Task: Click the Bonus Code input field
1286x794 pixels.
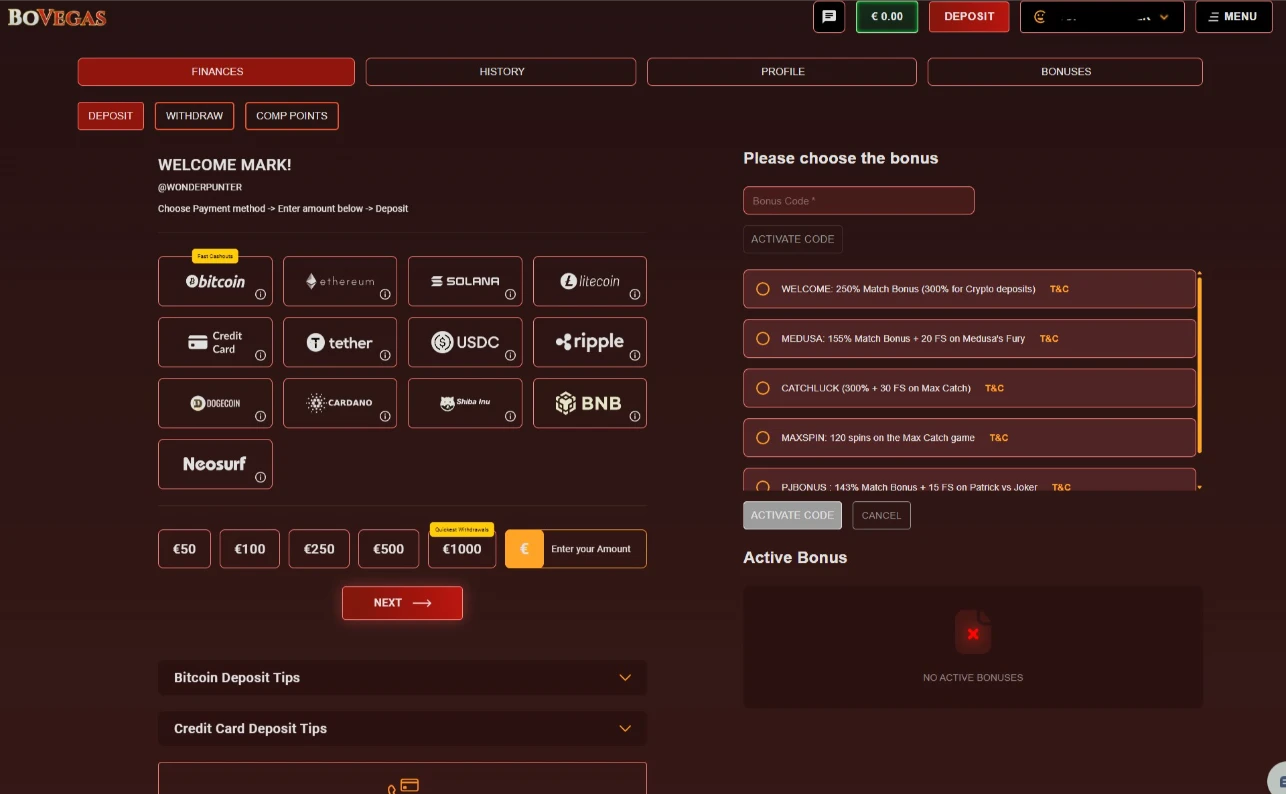Action: click(858, 200)
